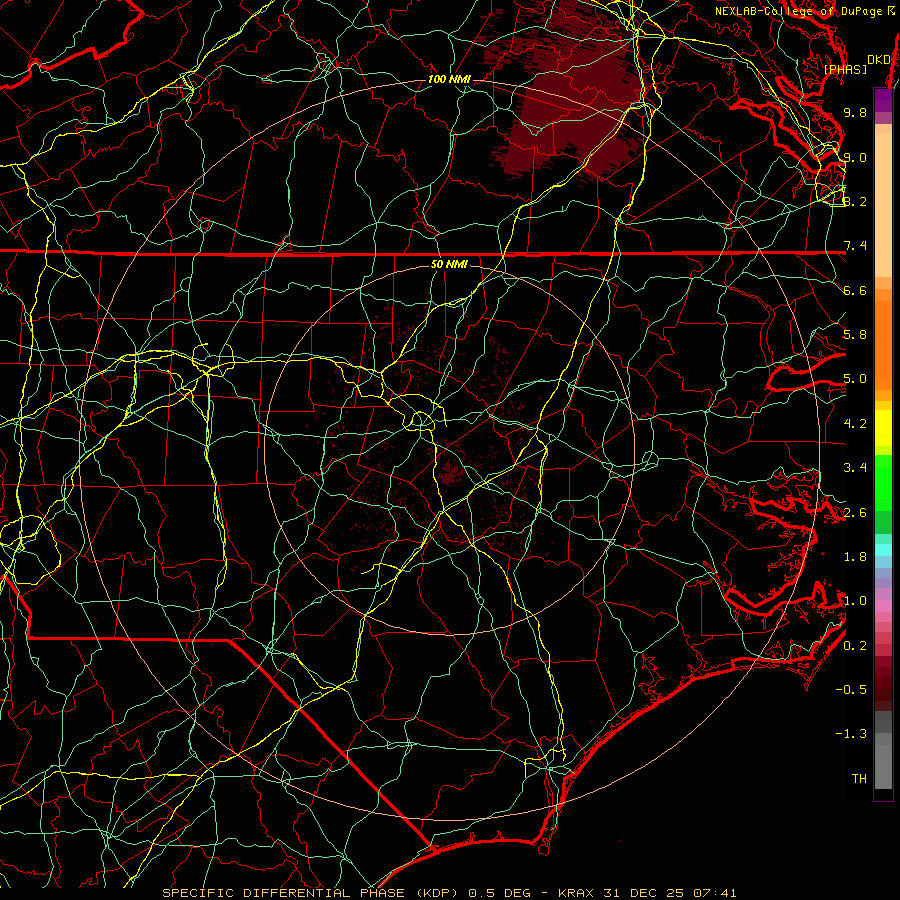Click the bright yellow color bar segment
The height and width of the screenshot is (900, 900).
[x=883, y=428]
